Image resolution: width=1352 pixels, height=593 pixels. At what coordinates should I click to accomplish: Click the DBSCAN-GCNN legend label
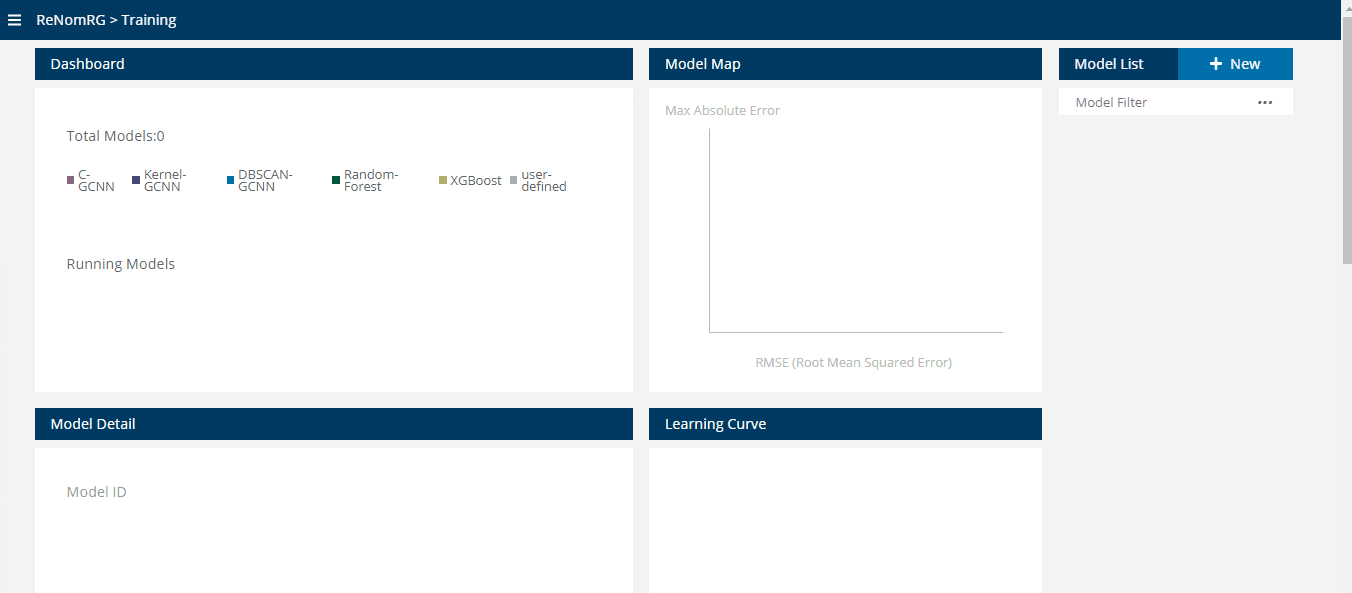266,181
